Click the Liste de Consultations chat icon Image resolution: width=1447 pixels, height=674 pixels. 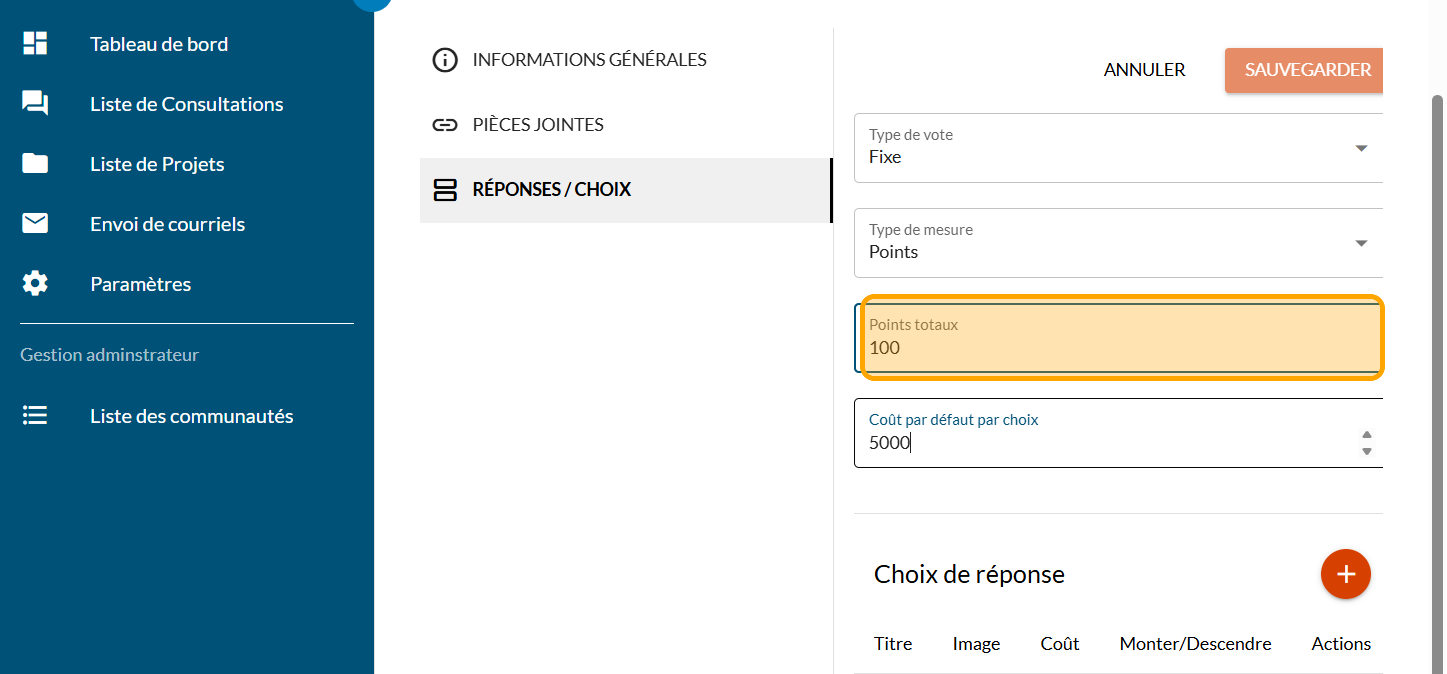[x=35, y=104]
